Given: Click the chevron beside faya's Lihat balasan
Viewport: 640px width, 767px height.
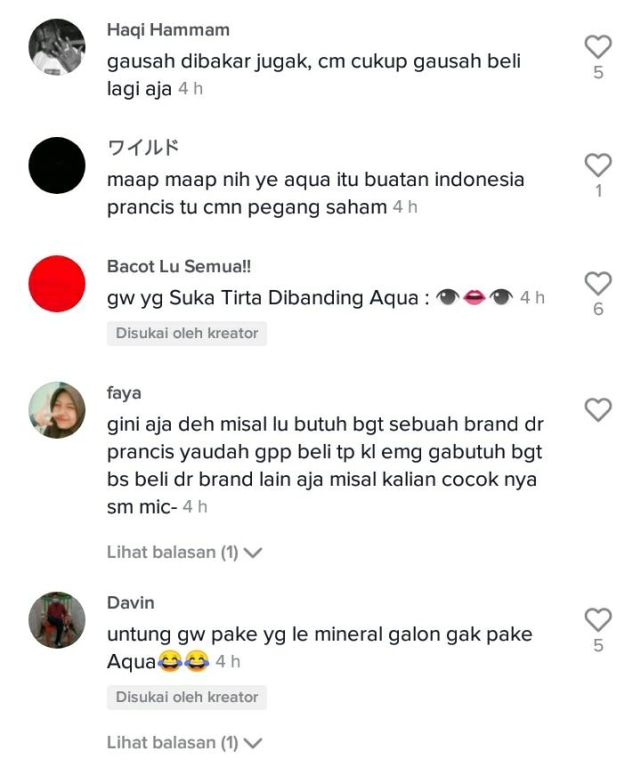Looking at the screenshot, I should point(253,553).
